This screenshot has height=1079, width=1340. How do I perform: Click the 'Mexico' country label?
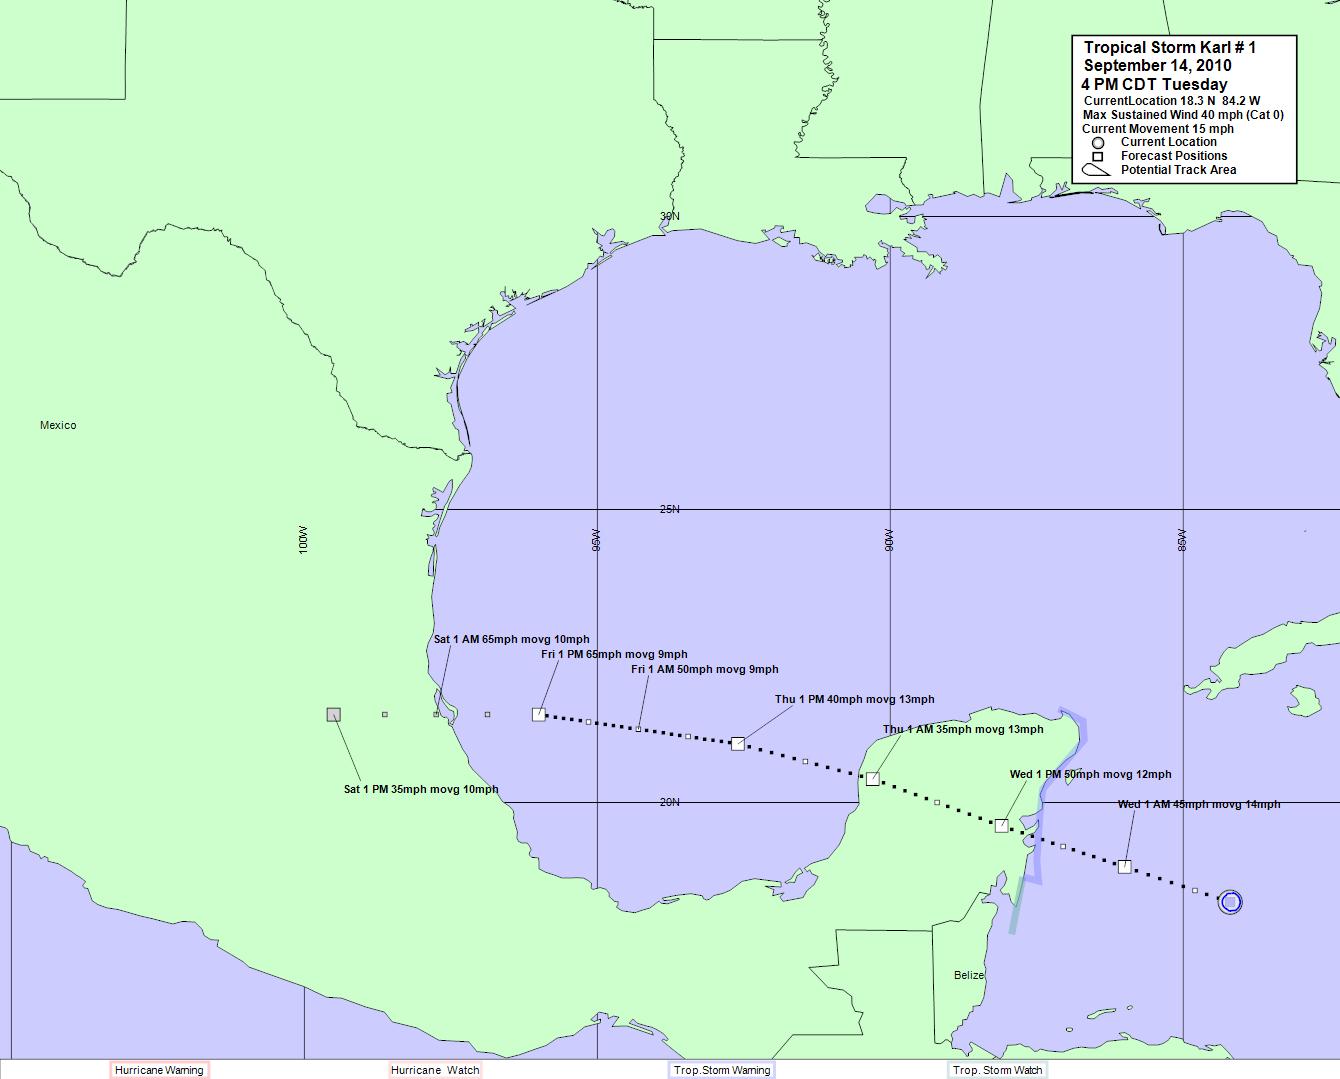[58, 425]
